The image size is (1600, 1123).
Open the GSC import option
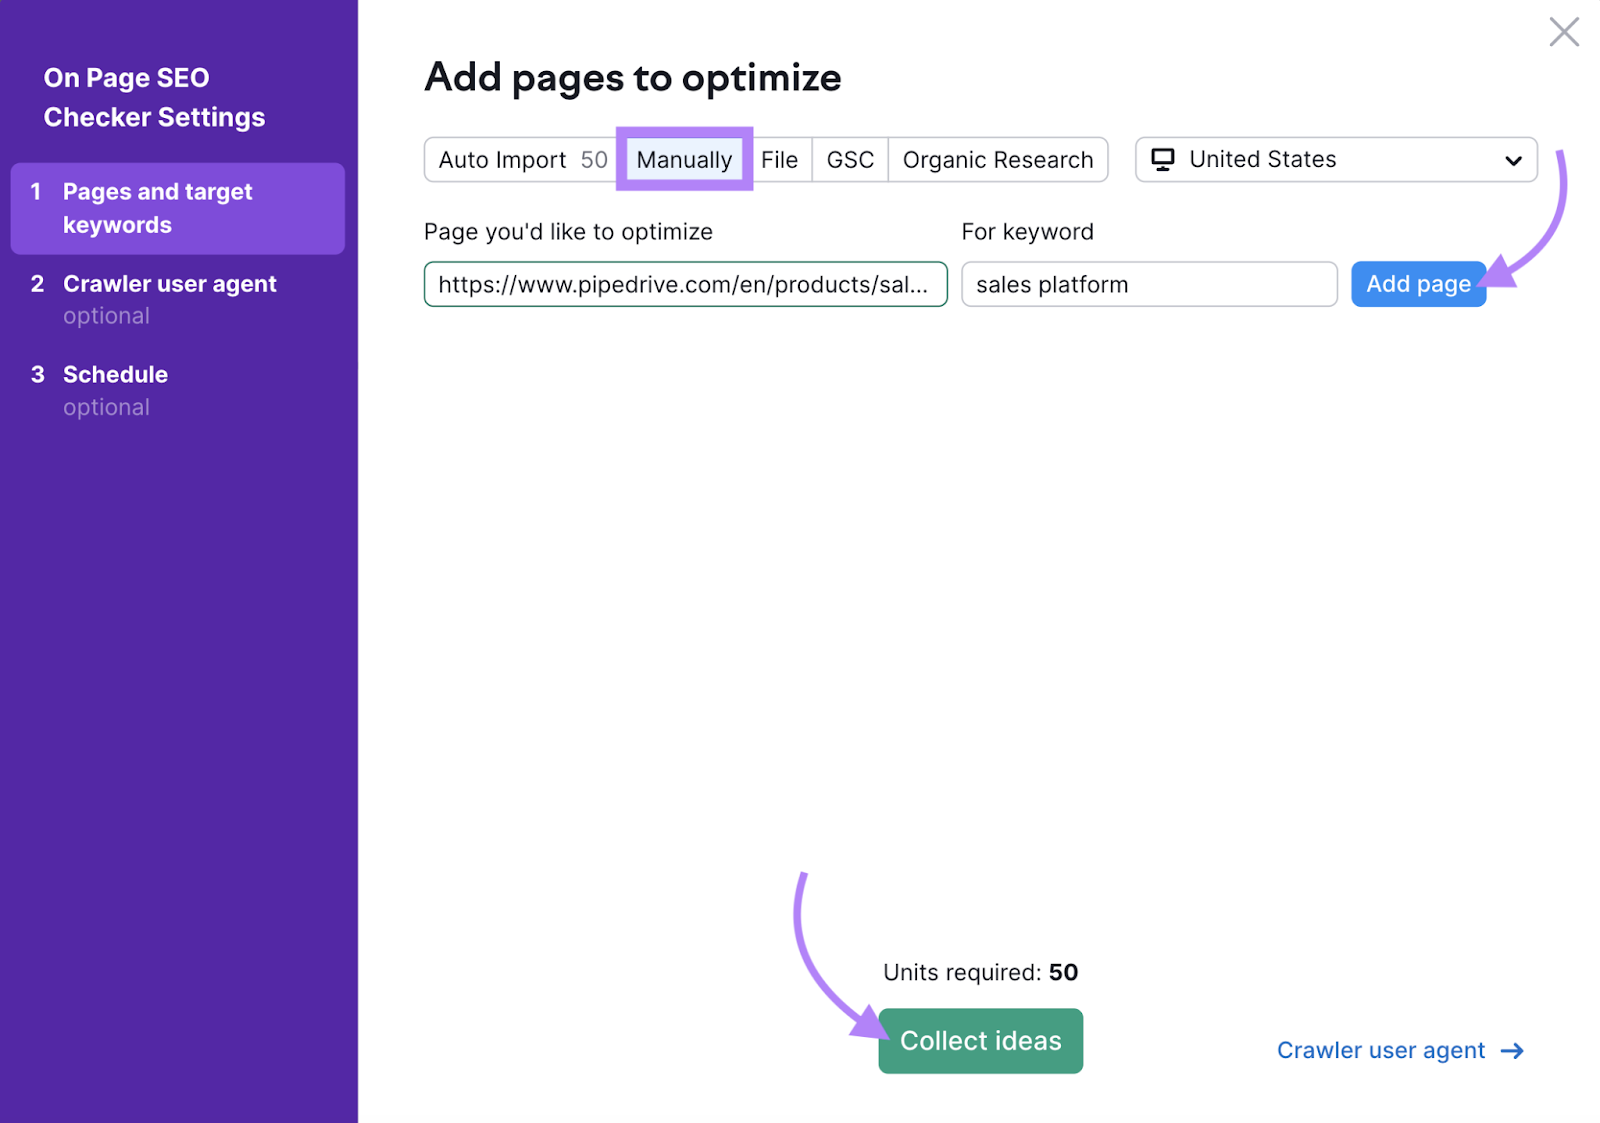pos(849,159)
